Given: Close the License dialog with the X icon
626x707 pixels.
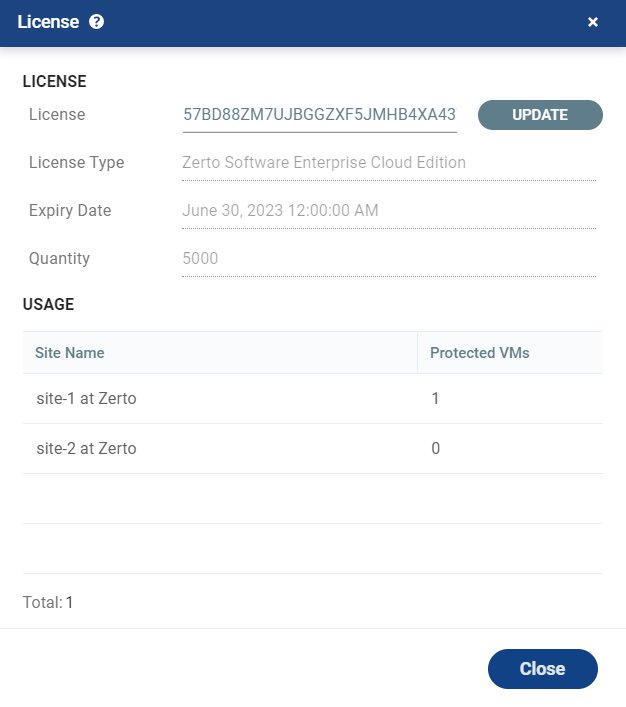Looking at the screenshot, I should [593, 22].
